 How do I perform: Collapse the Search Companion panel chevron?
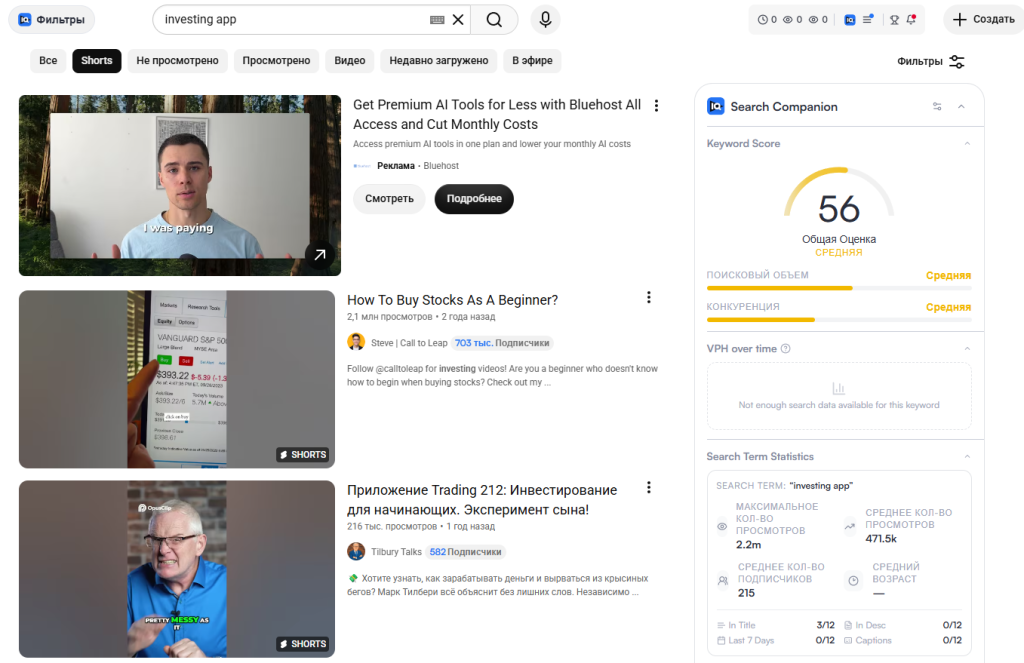961,106
